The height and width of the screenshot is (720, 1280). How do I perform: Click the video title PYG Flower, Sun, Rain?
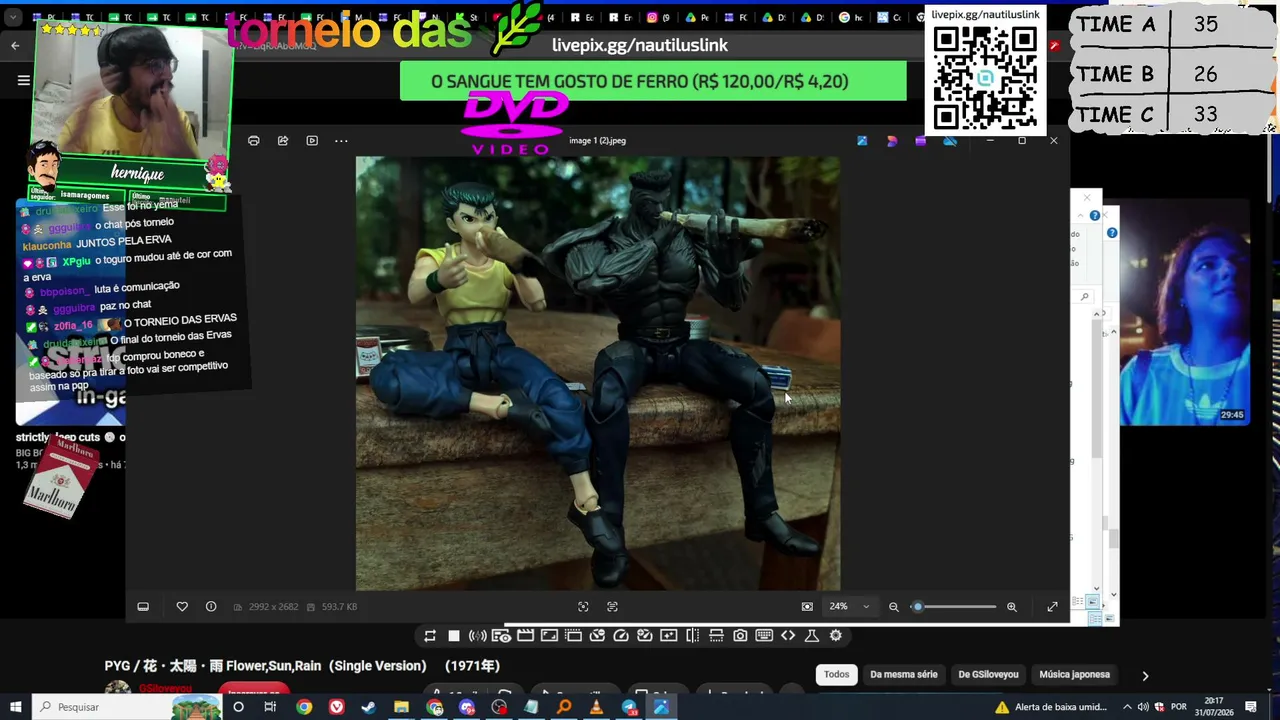(x=302, y=666)
